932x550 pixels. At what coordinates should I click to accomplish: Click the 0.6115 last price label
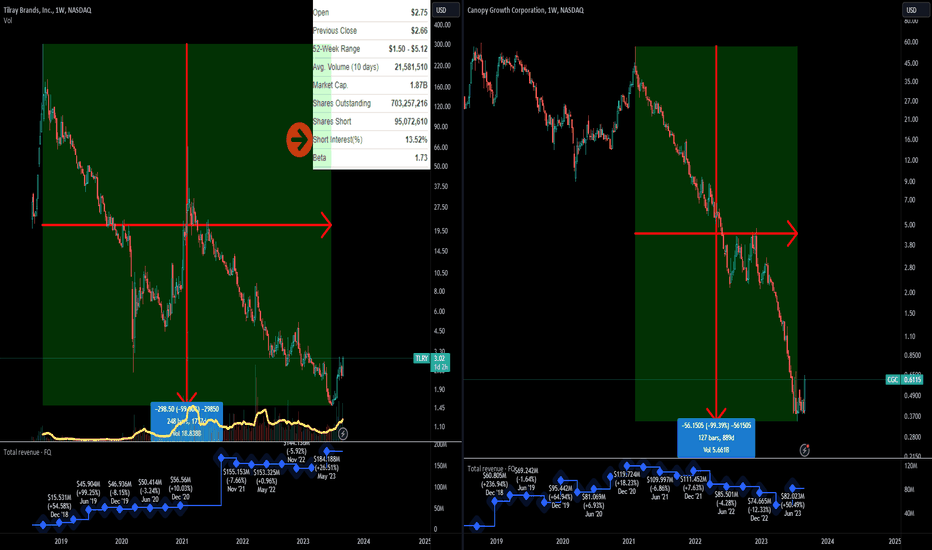(x=912, y=379)
